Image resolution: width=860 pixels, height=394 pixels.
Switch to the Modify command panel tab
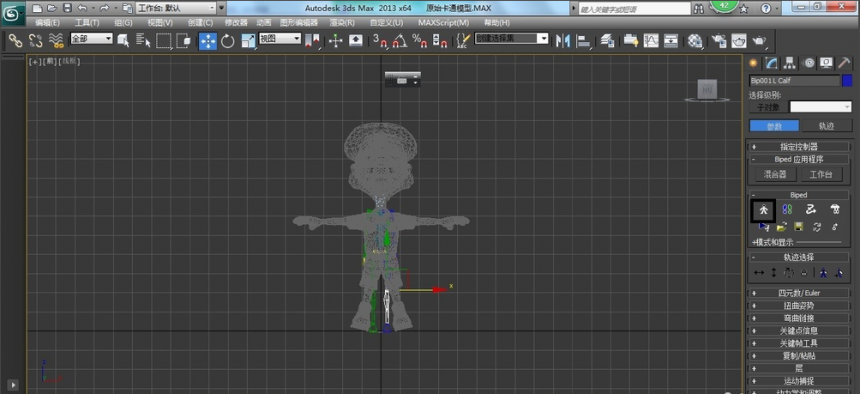(x=771, y=63)
